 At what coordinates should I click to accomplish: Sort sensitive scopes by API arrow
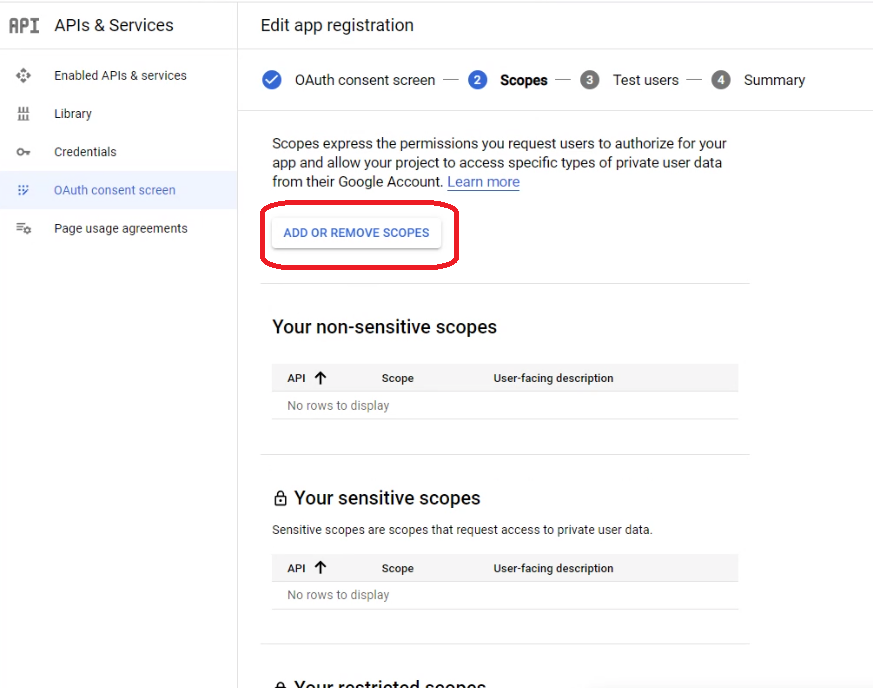coord(320,568)
